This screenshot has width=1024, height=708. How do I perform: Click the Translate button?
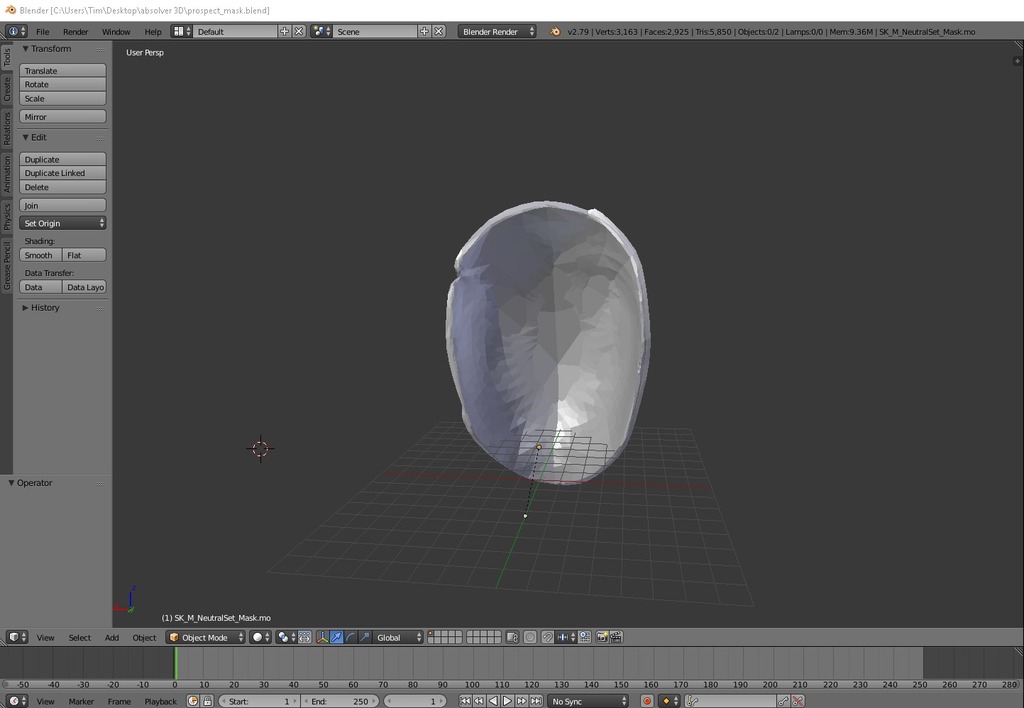tap(63, 71)
